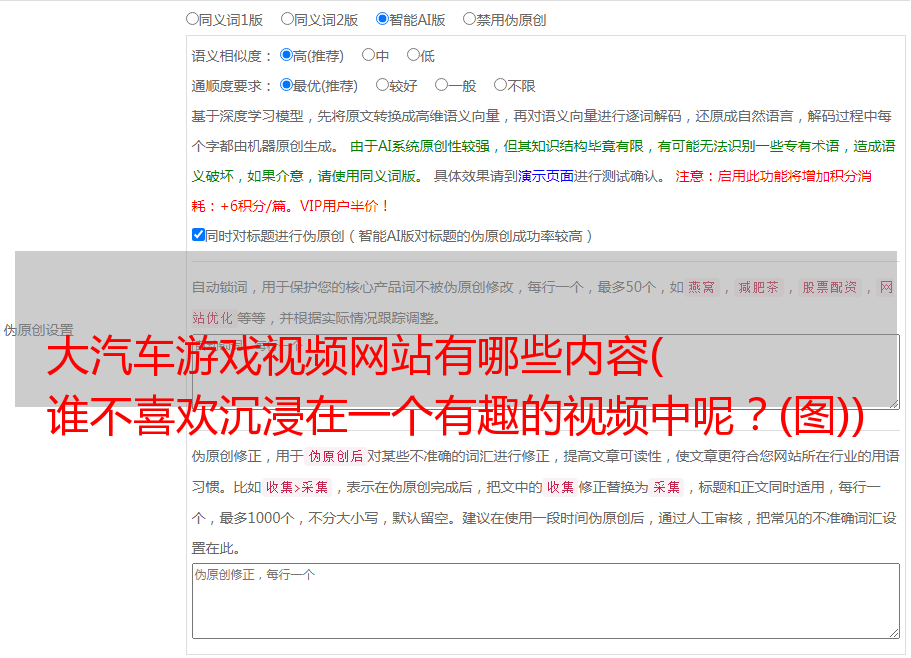The image size is (911, 658).
Task: Select the 同义词2版 radio option
Action: 287,19
